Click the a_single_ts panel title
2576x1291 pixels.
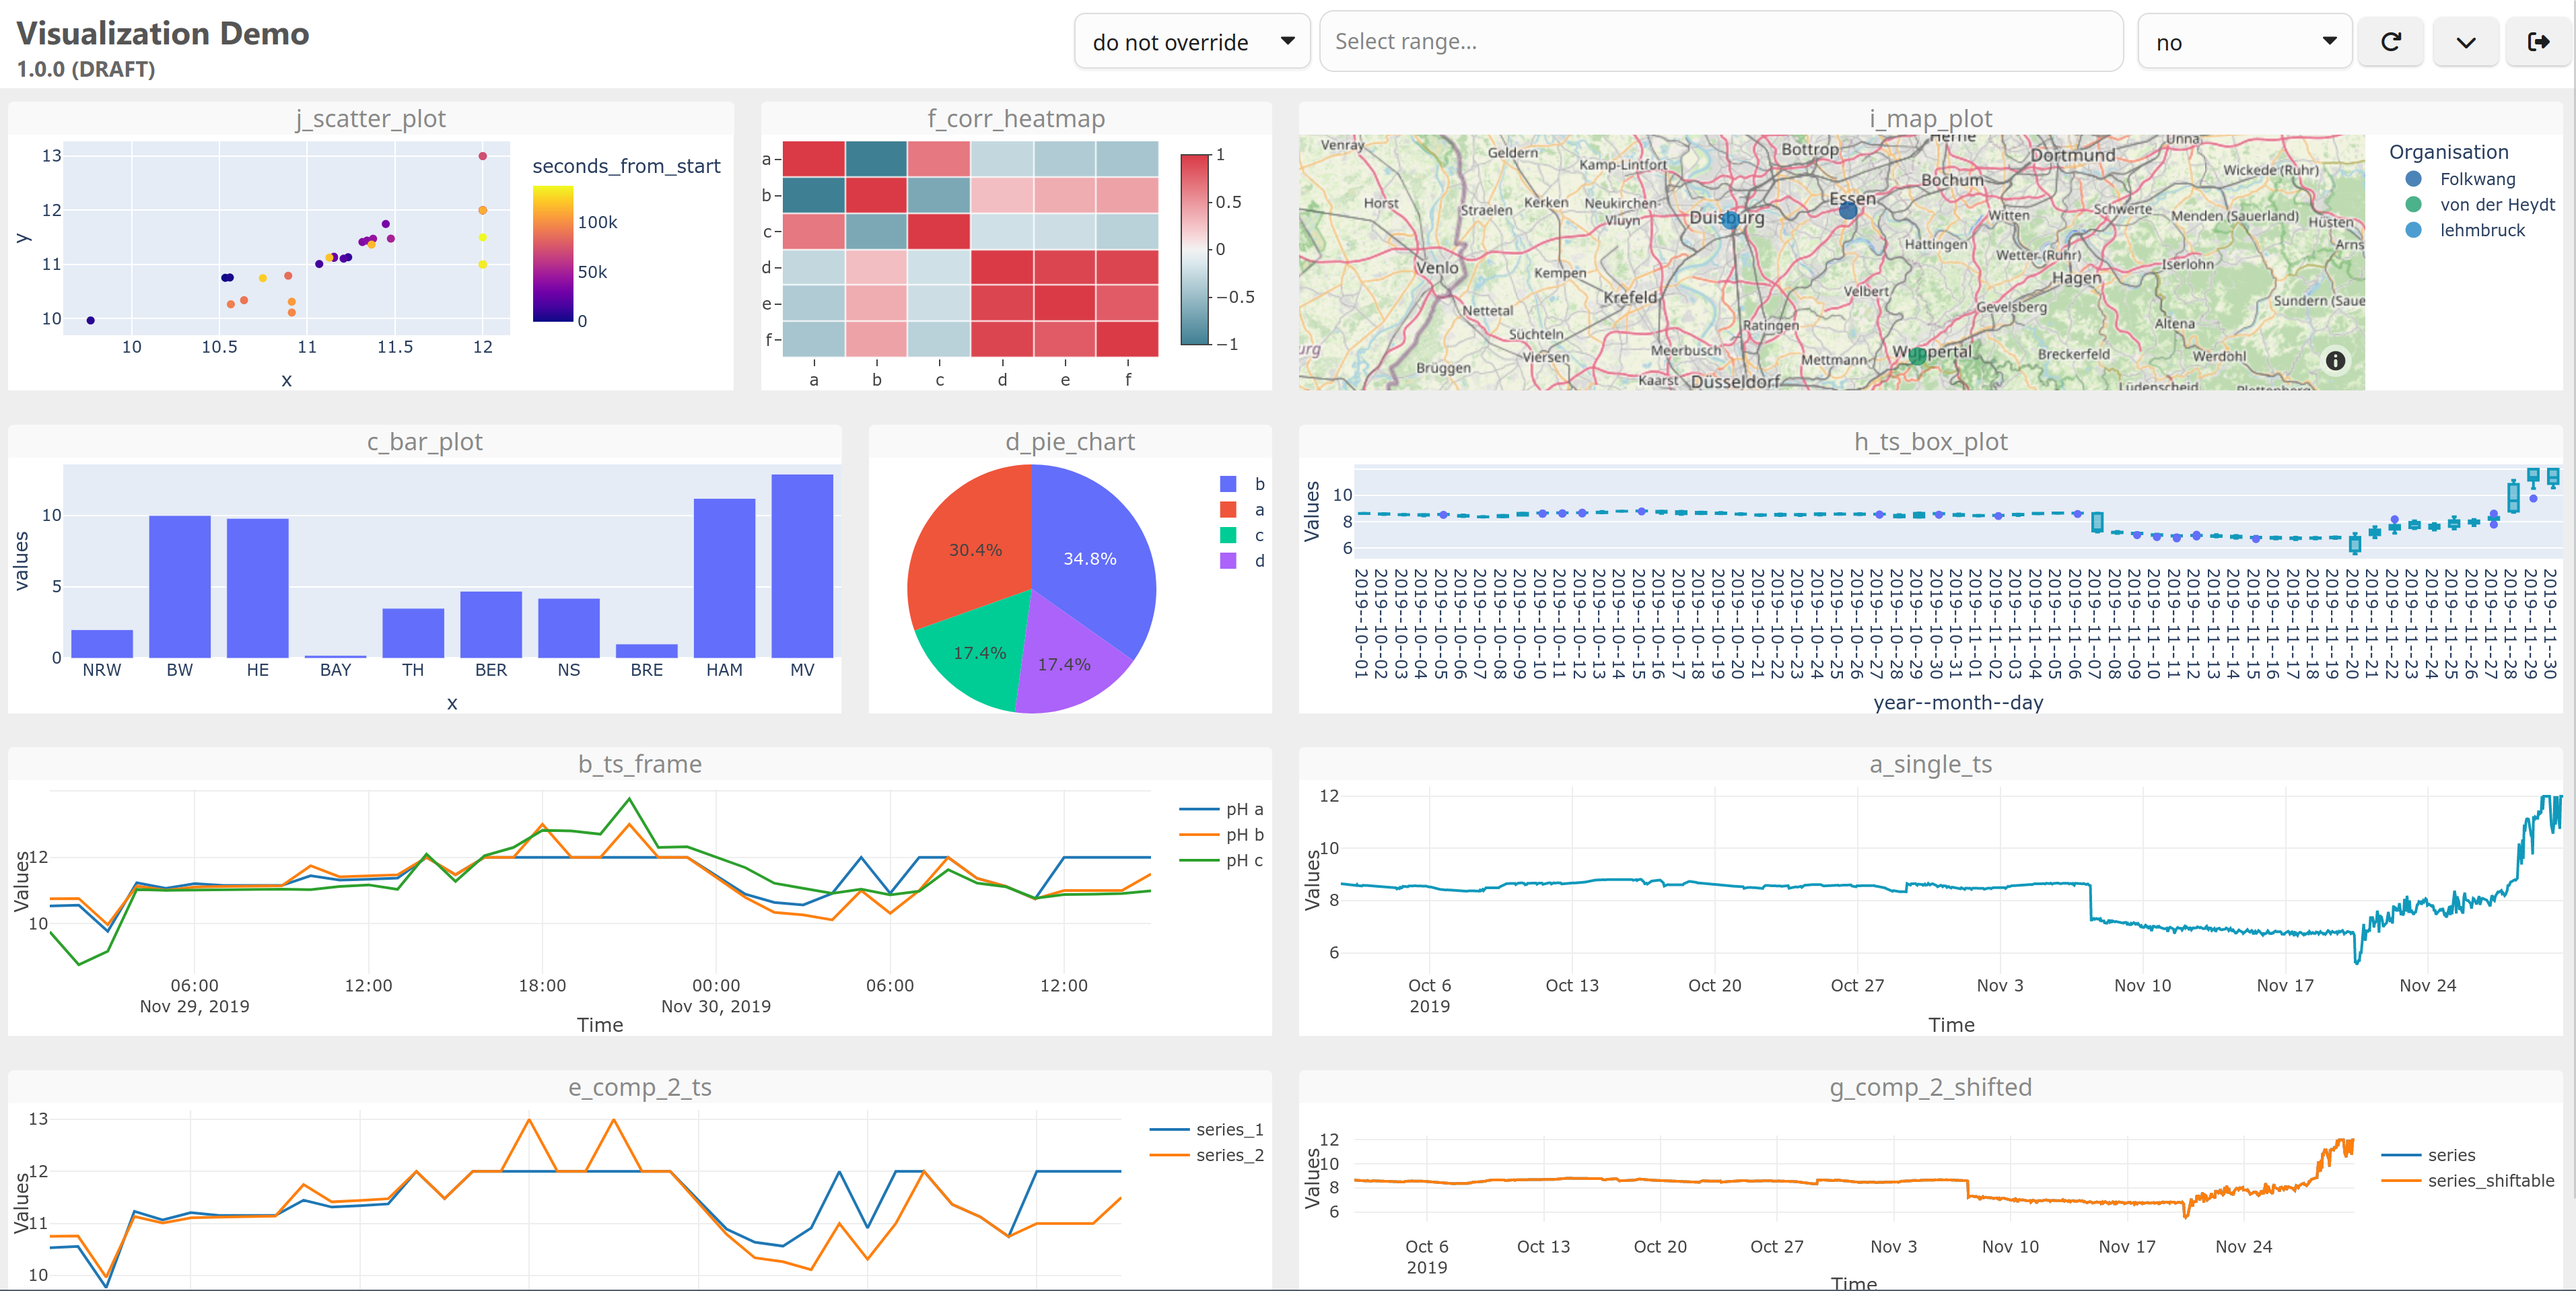tap(1930, 764)
